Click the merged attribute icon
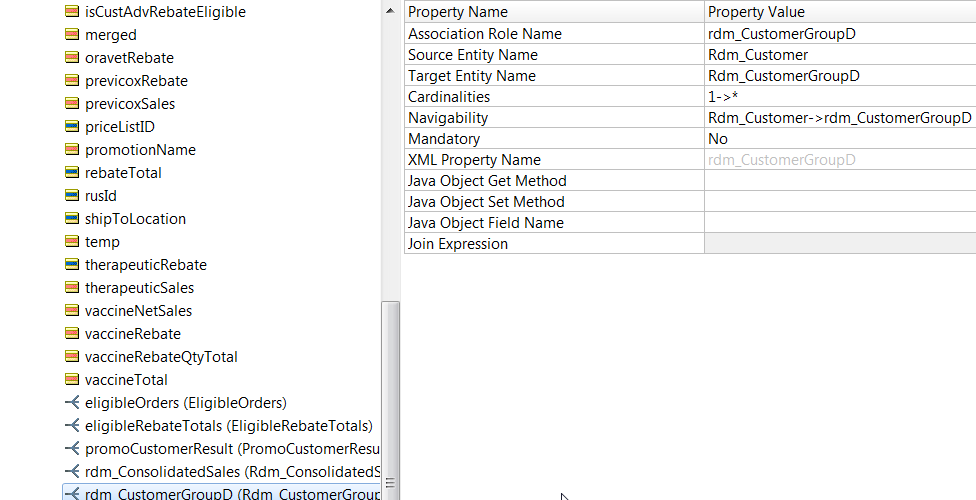The image size is (976, 500). (x=72, y=34)
